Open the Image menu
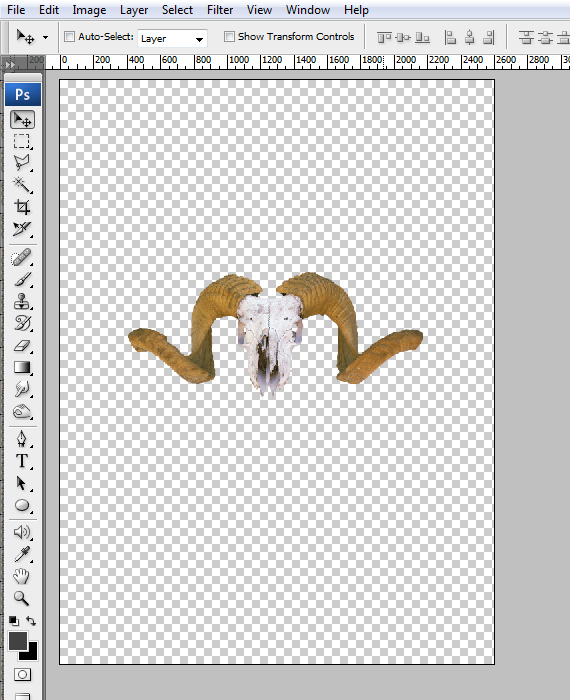Screen dimensions: 570x700 coord(89,10)
